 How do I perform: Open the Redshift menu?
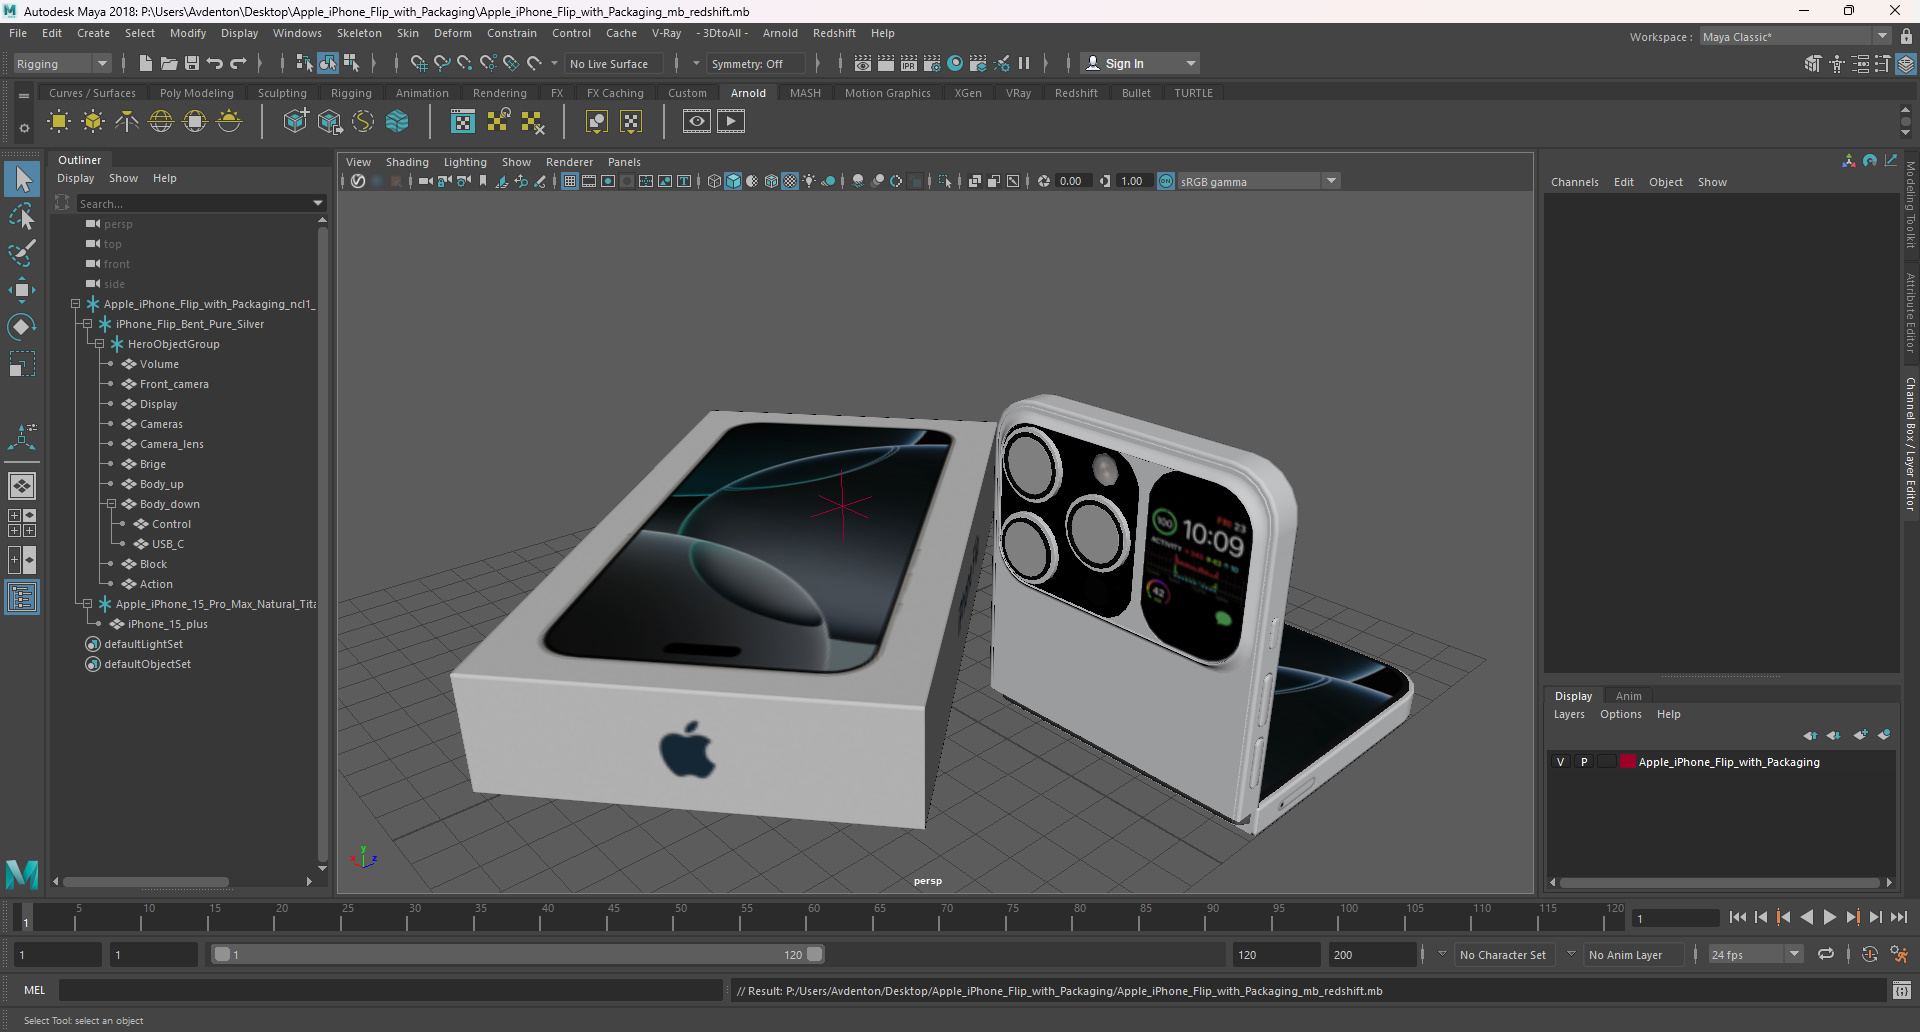834,33
